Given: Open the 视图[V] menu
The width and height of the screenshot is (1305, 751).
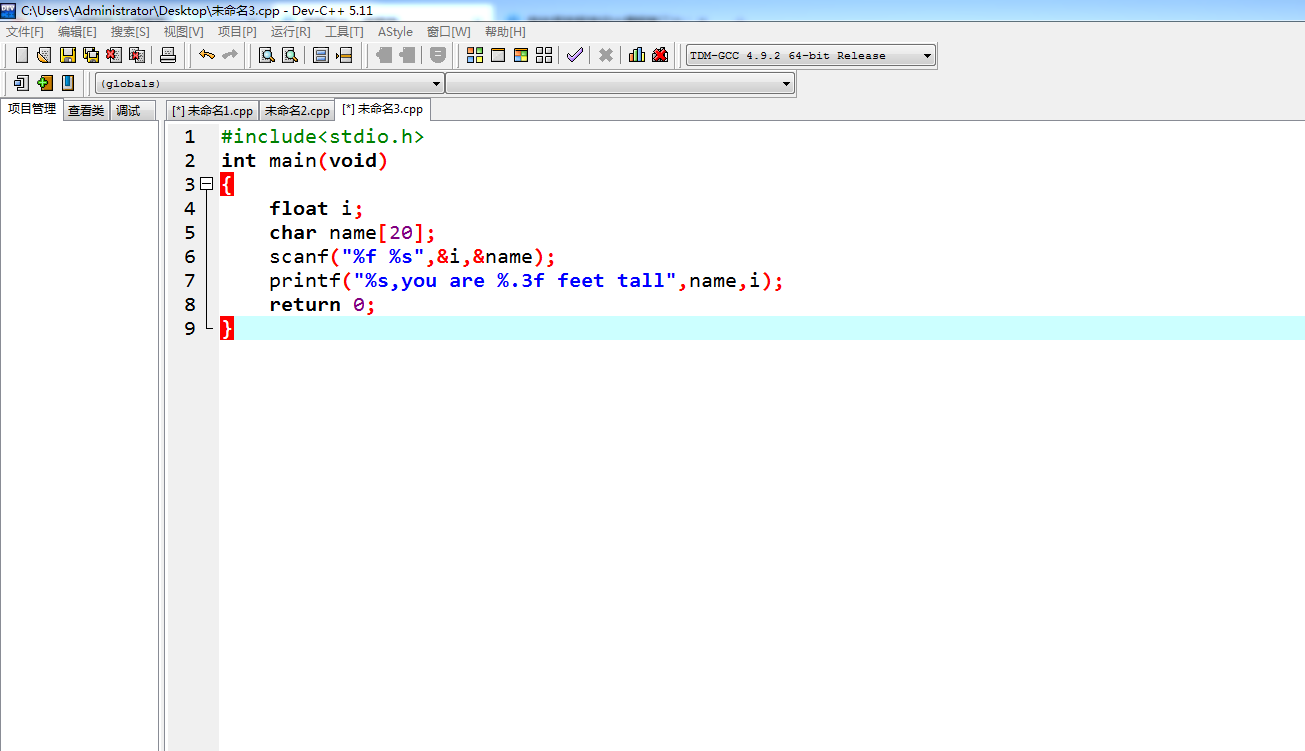Looking at the screenshot, I should pos(184,32).
